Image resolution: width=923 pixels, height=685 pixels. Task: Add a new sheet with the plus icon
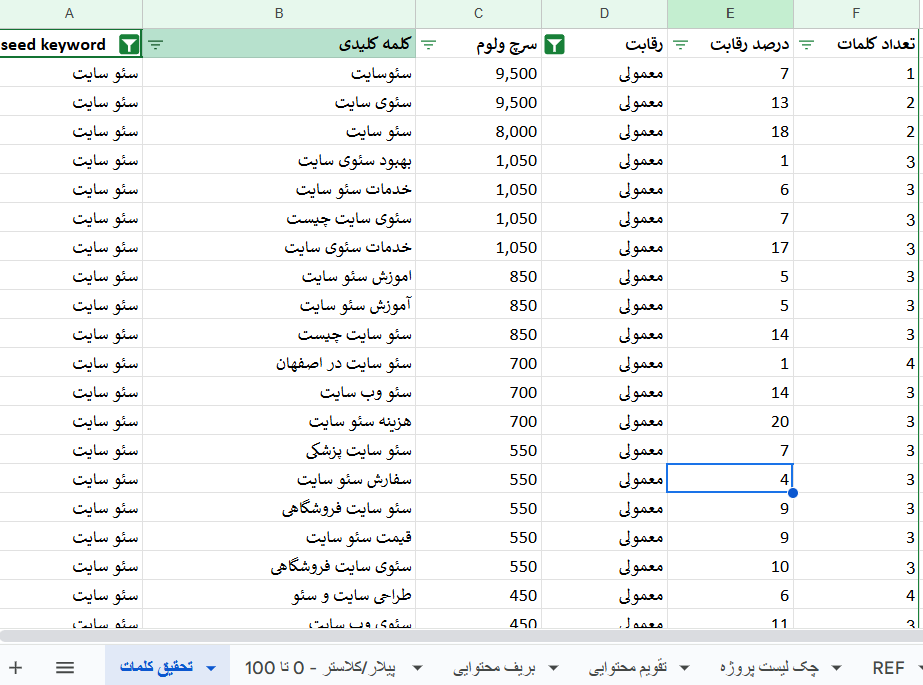click(x=14, y=667)
